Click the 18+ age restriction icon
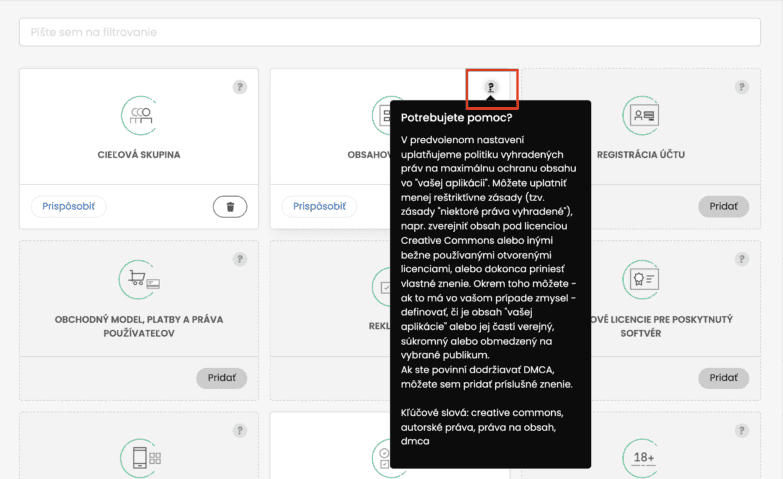Viewport: 783px width, 479px height. (643, 458)
